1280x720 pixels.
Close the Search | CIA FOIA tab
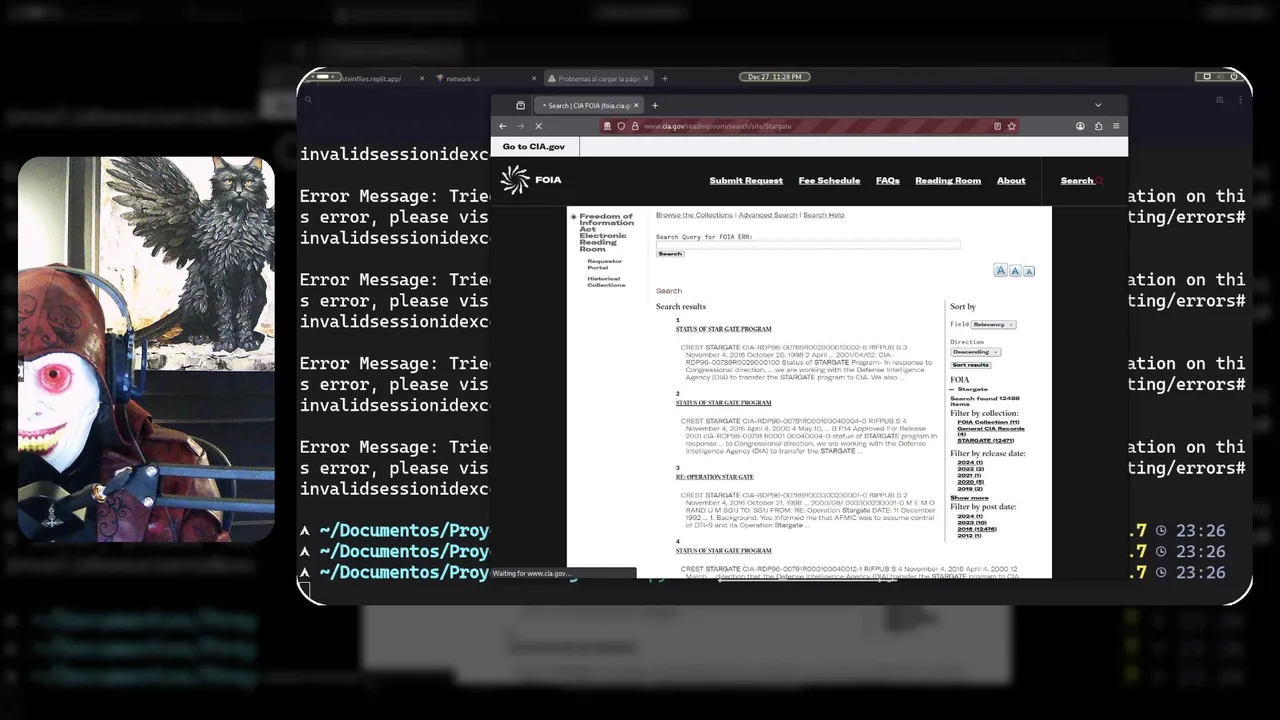(x=636, y=105)
